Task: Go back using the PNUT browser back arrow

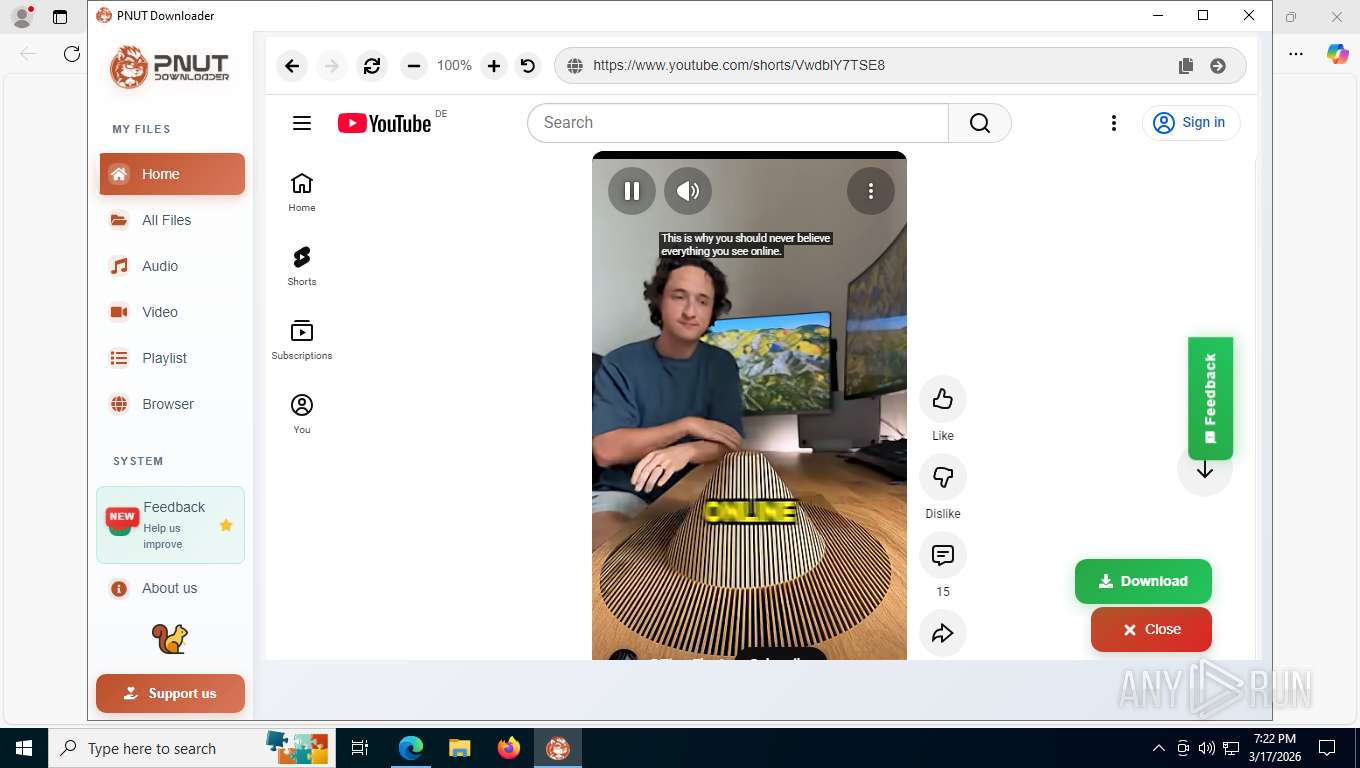Action: pos(292,66)
